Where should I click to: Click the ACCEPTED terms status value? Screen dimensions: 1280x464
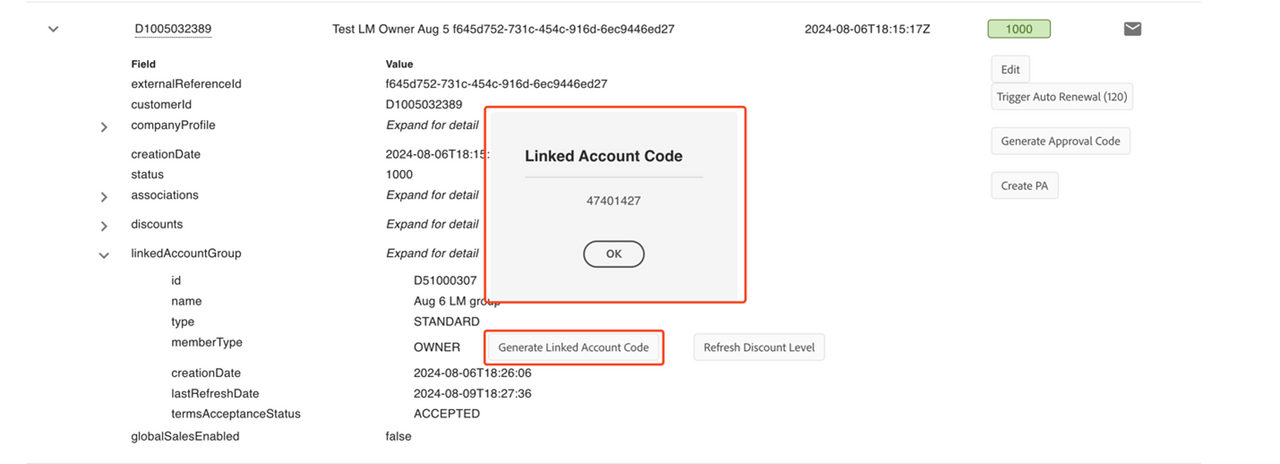pyautogui.click(x=446, y=414)
